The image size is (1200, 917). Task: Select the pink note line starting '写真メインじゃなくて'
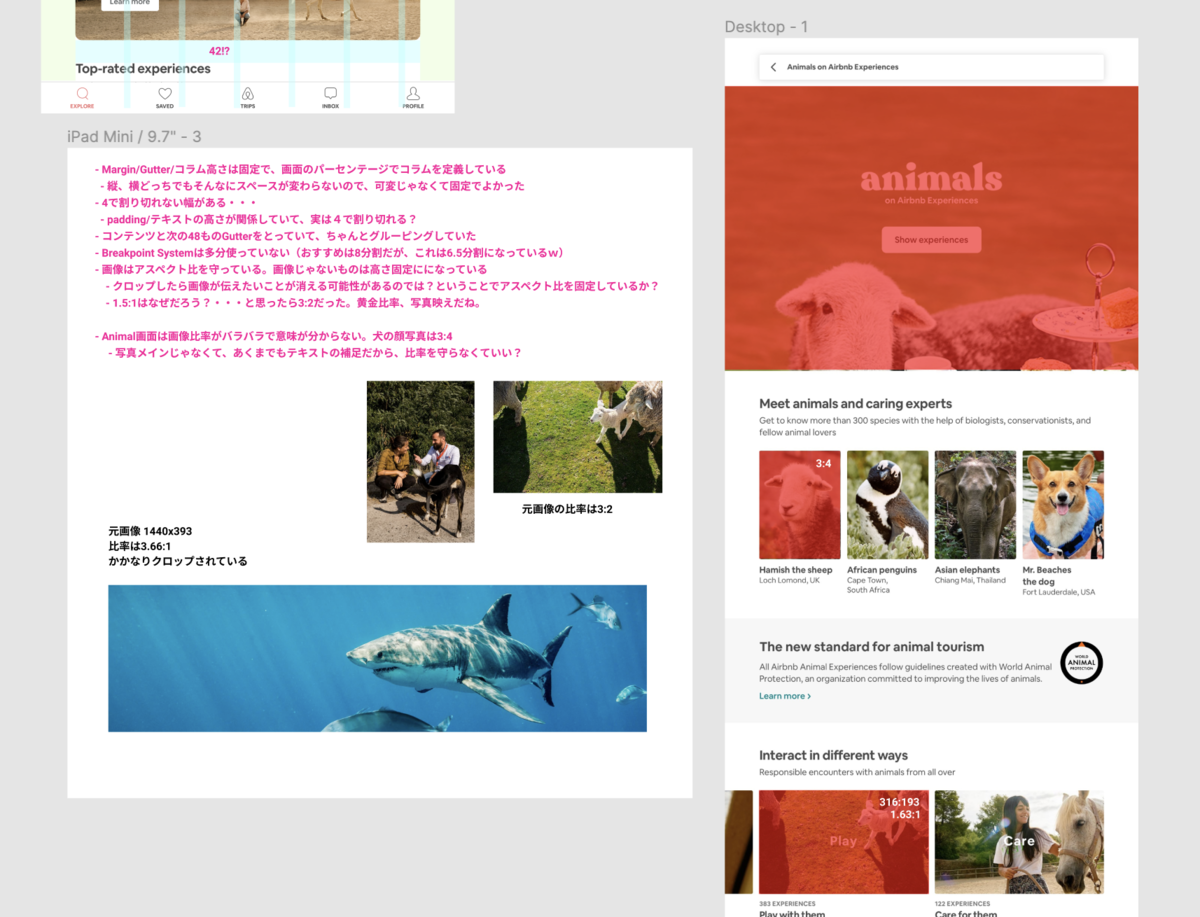[x=315, y=353]
